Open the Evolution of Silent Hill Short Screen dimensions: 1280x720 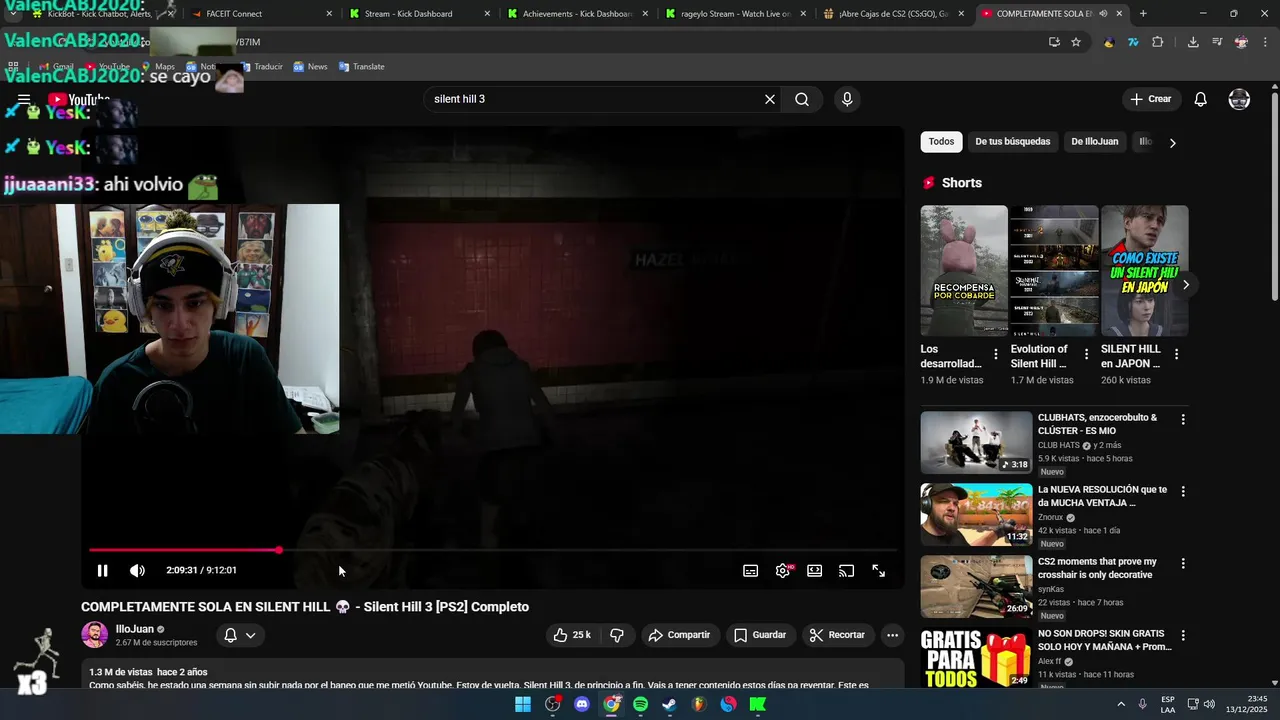click(1054, 270)
